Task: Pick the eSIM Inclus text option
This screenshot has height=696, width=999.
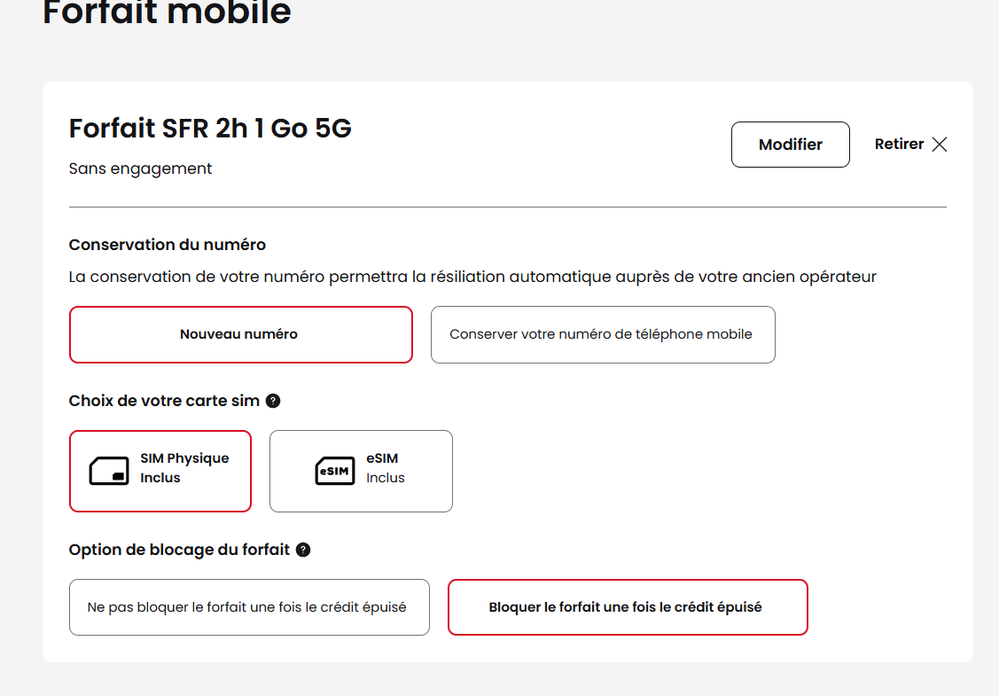Action: [x=385, y=468]
